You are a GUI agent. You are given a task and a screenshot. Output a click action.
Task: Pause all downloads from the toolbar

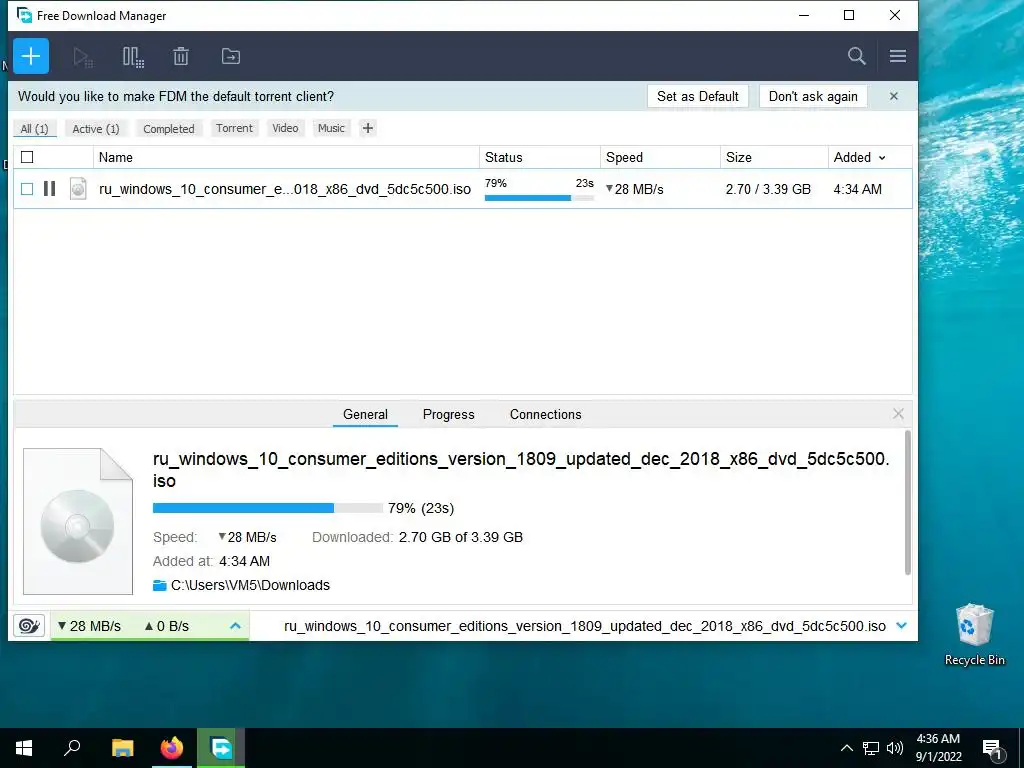133,57
